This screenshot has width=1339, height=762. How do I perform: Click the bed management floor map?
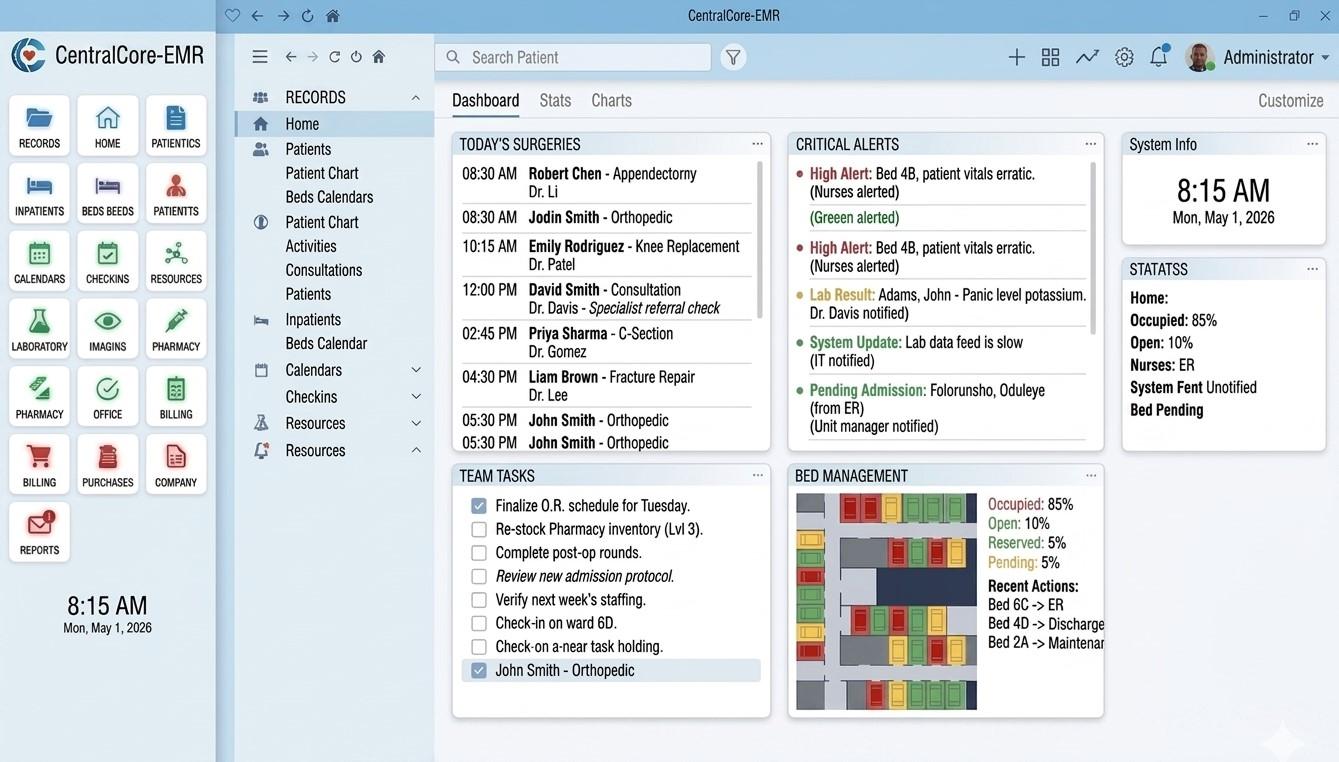[886, 601]
